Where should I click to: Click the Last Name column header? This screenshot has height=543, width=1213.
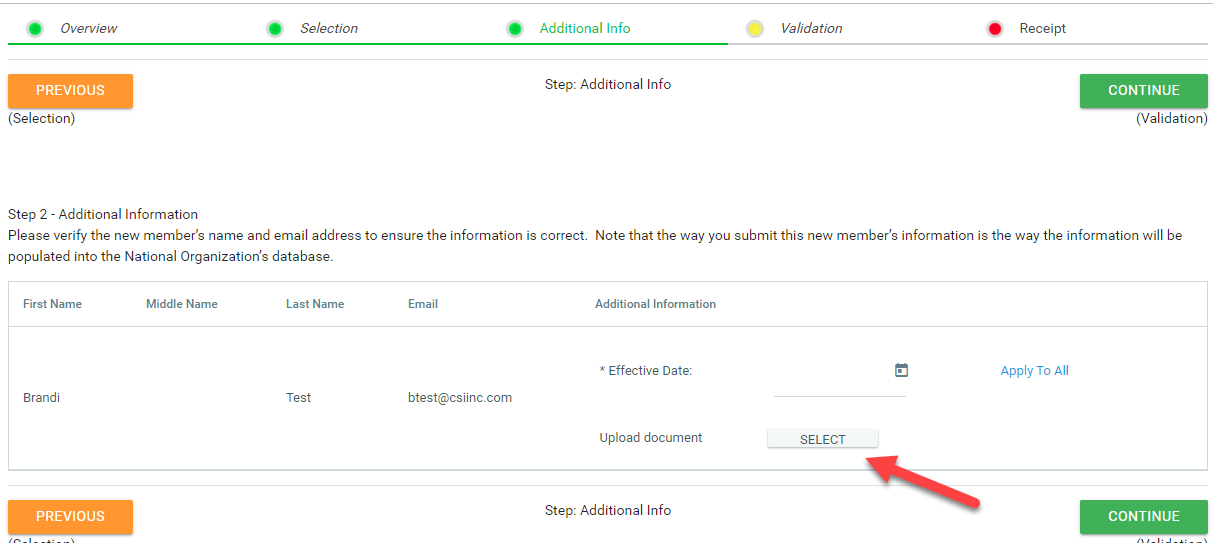(315, 304)
